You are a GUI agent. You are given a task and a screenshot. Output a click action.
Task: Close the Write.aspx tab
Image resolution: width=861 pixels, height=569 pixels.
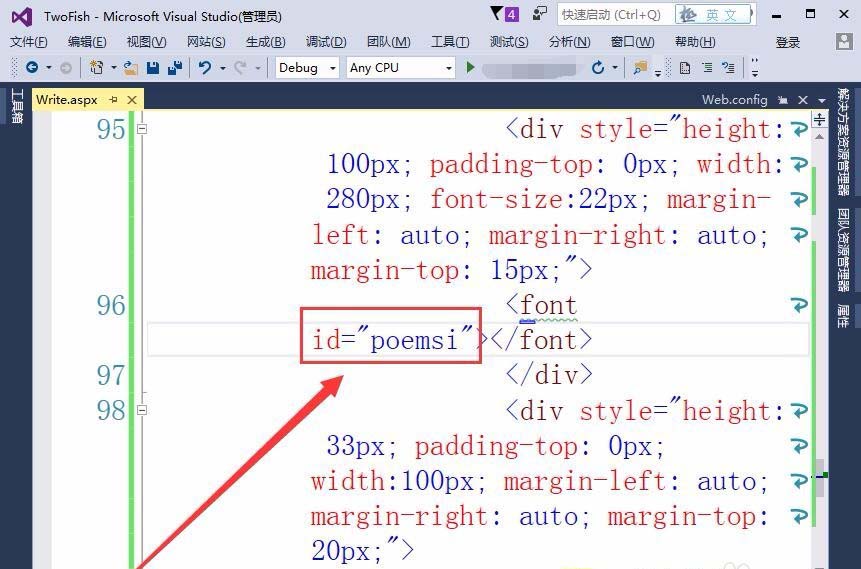(x=132, y=100)
